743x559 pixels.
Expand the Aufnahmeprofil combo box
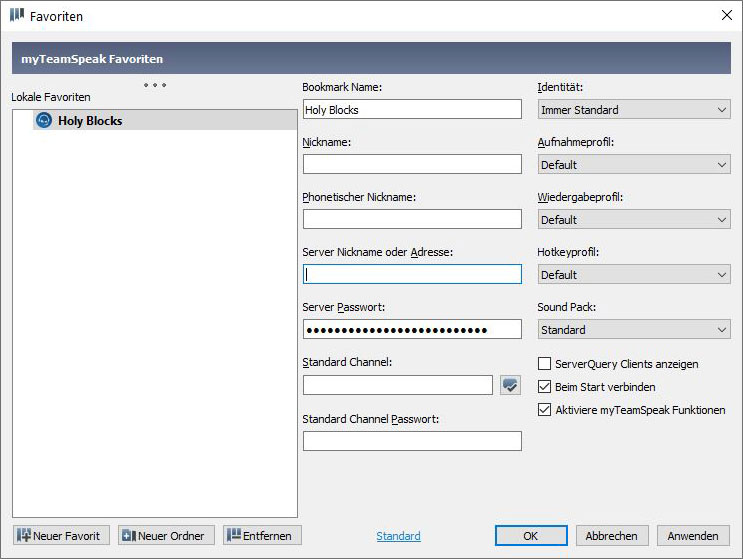tap(634, 165)
